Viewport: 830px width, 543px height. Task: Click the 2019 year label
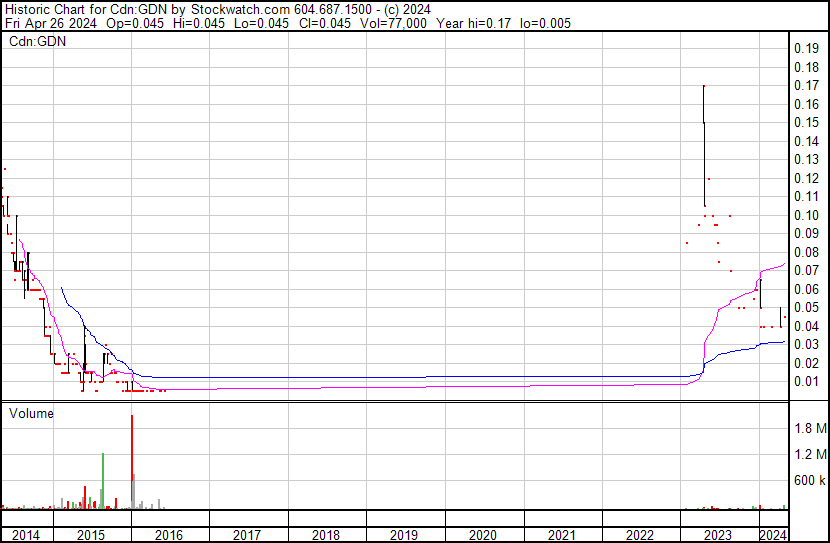pyautogui.click(x=403, y=535)
